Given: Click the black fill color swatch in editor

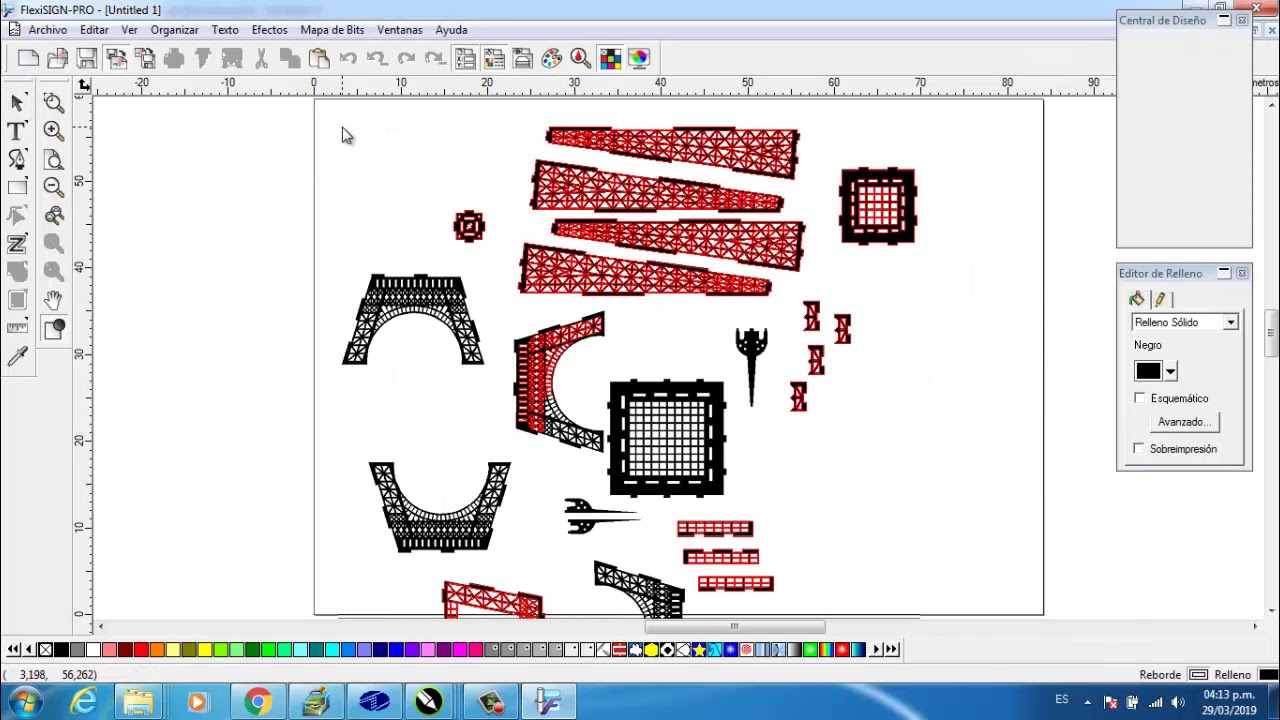Looking at the screenshot, I should (1148, 371).
